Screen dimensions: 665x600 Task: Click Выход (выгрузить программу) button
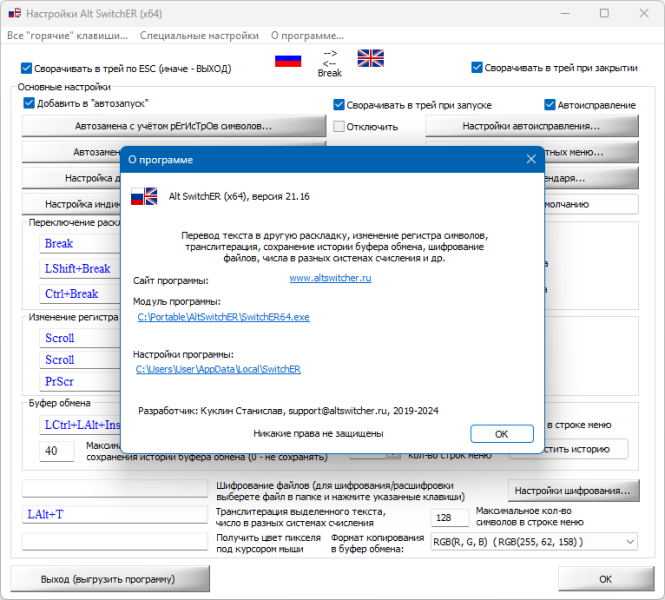(x=110, y=579)
